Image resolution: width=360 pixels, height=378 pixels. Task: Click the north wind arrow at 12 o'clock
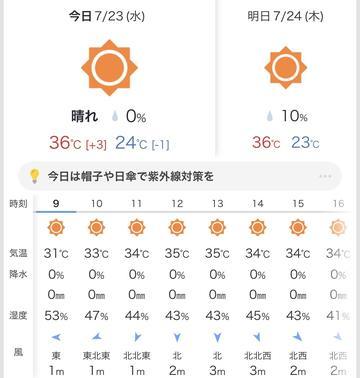(x=177, y=338)
